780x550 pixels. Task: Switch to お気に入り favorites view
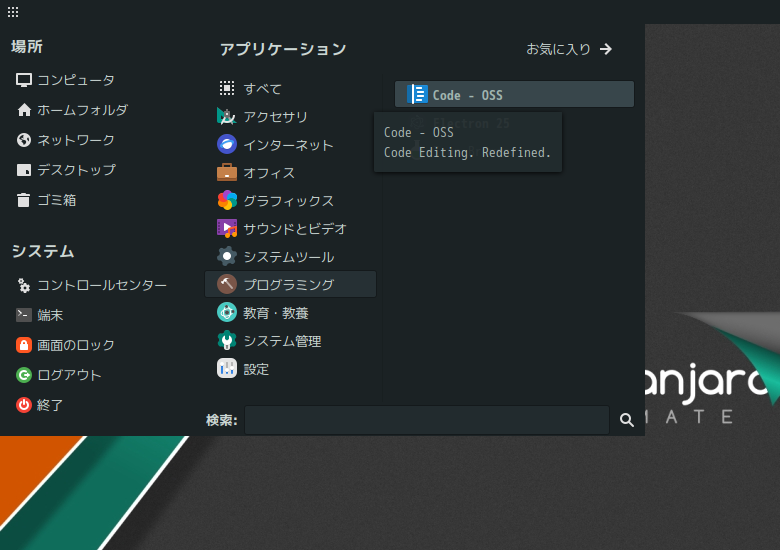coord(569,49)
